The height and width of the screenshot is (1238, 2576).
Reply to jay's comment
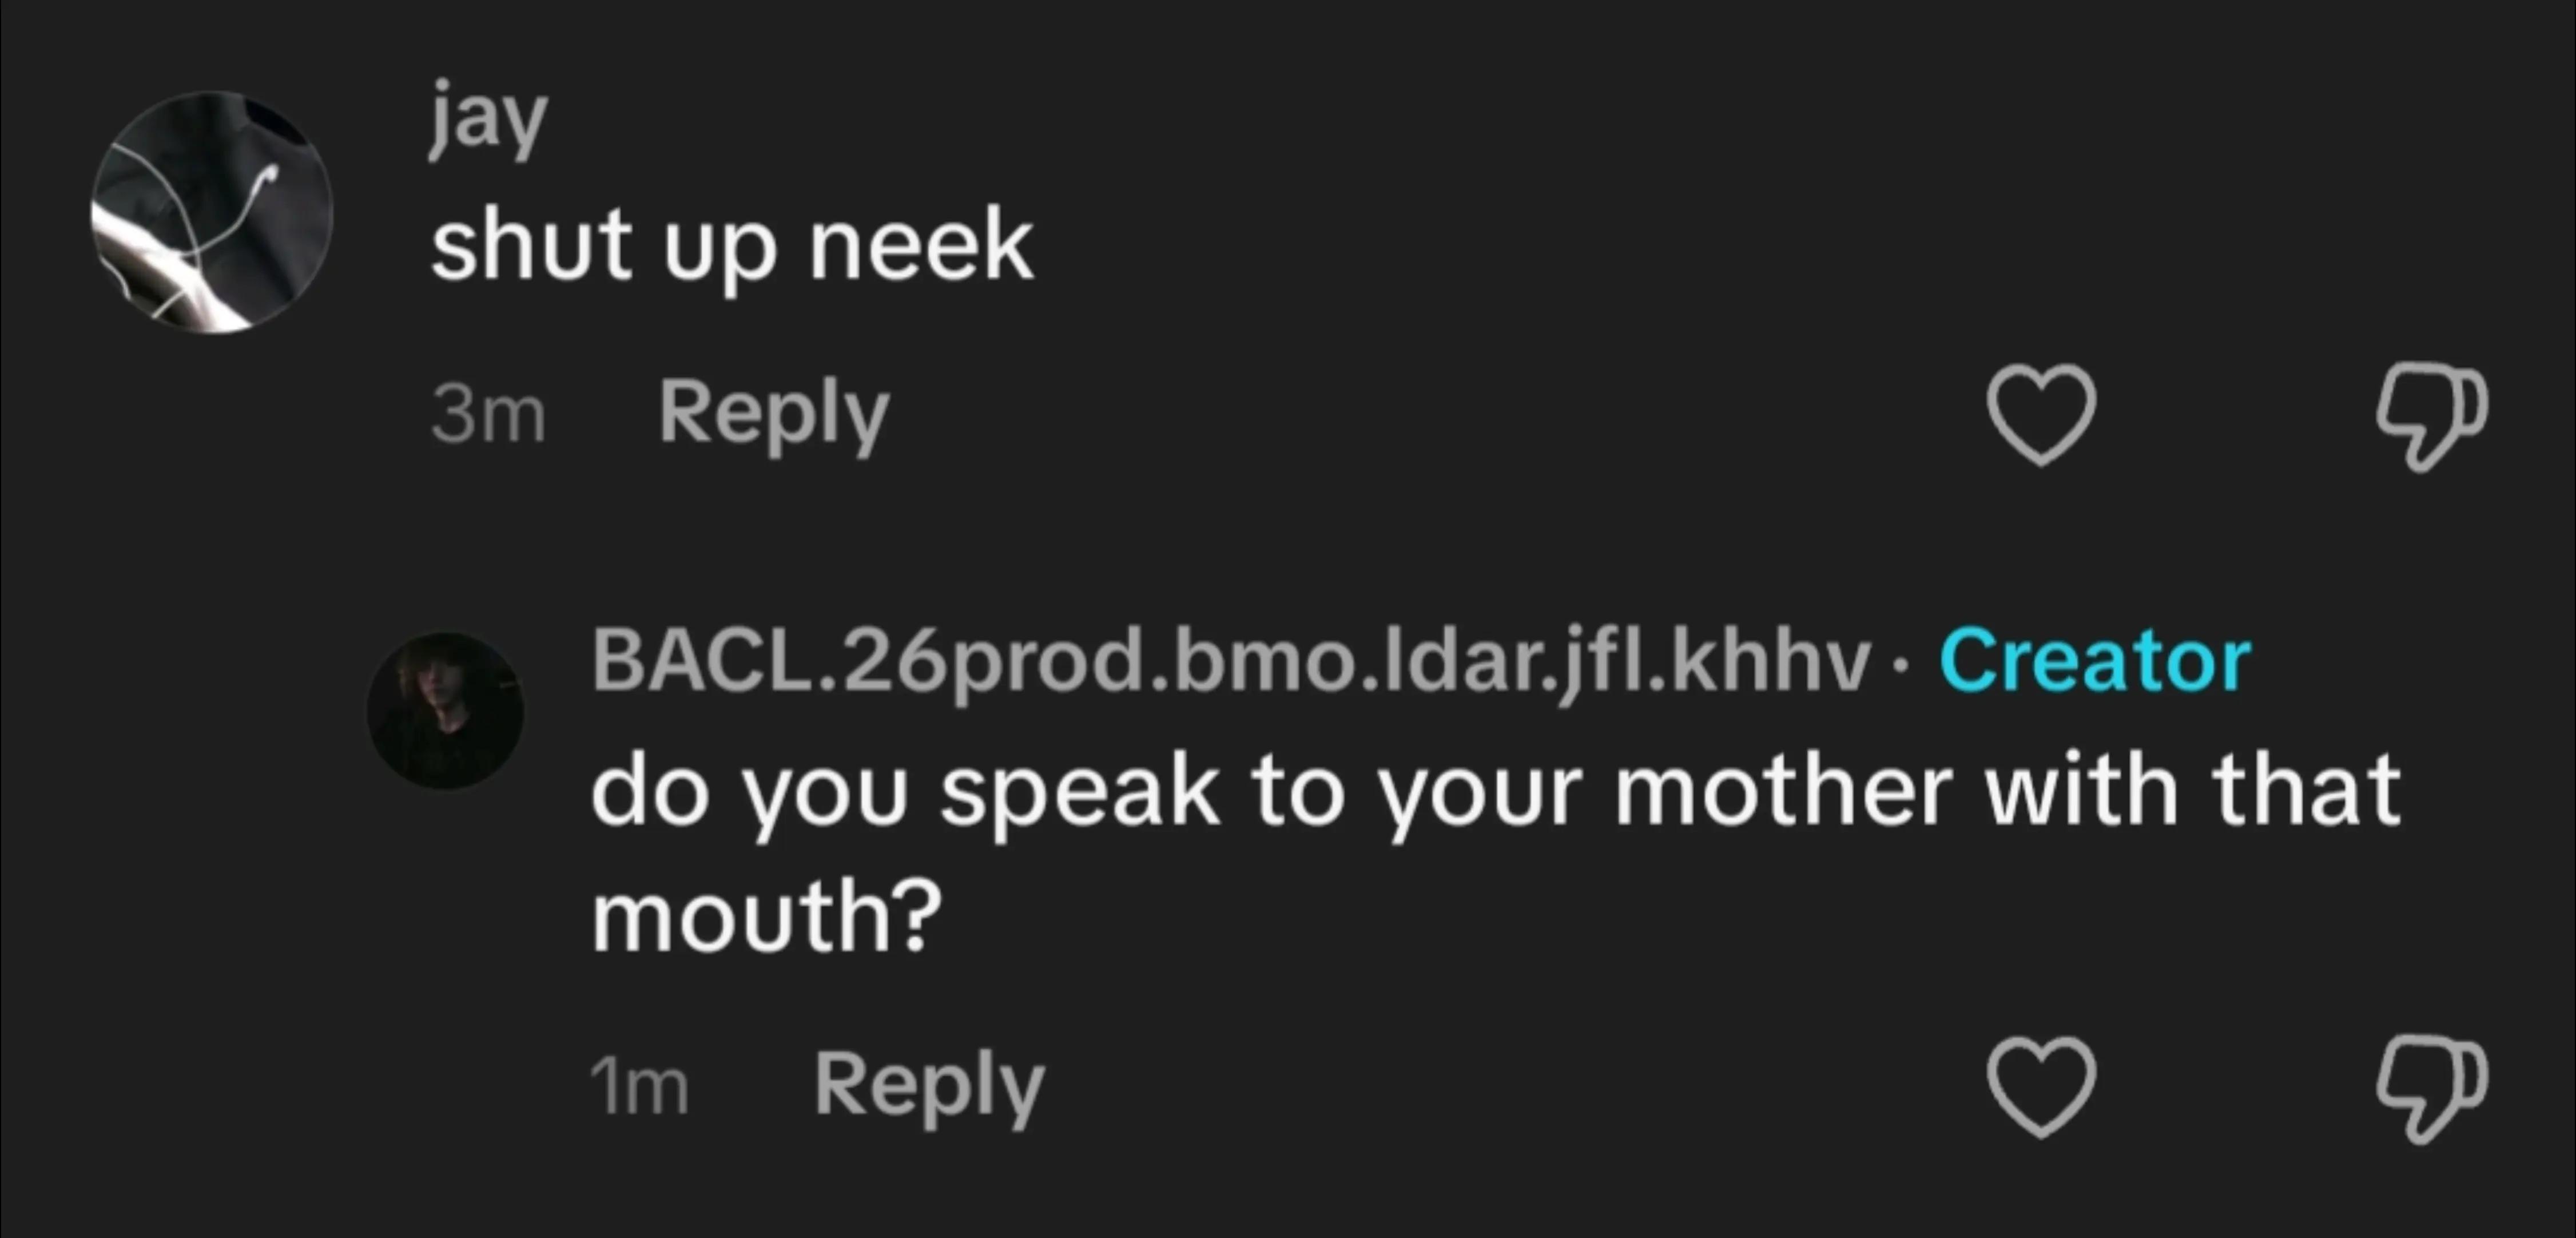coord(773,414)
